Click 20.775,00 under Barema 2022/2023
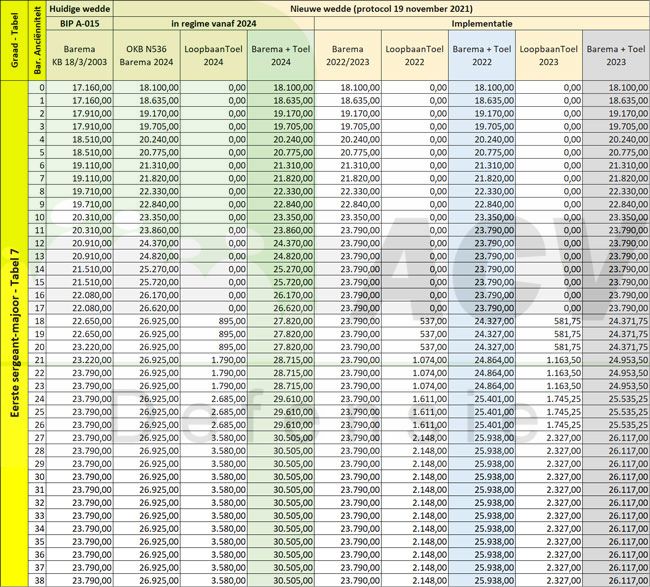Viewport: 650px width, 587px height. (x=347, y=153)
